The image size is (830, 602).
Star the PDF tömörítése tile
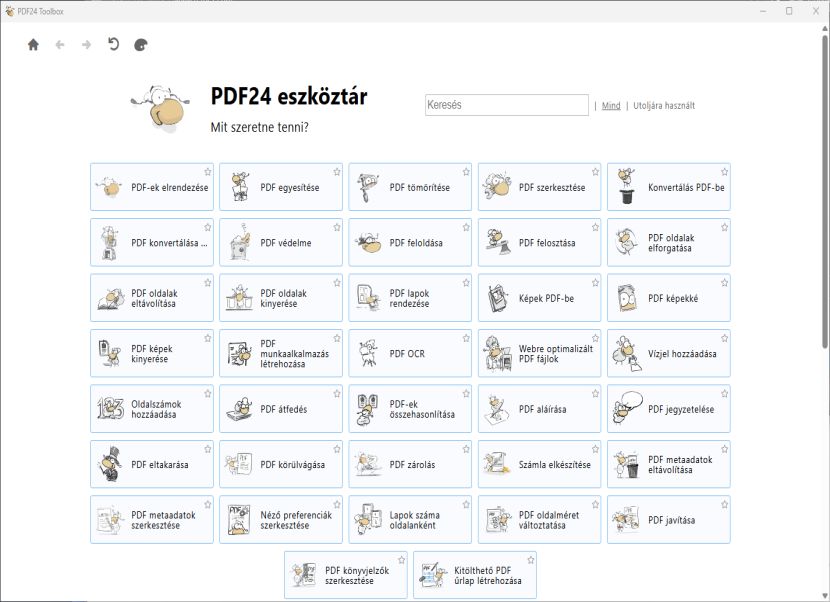[466, 172]
